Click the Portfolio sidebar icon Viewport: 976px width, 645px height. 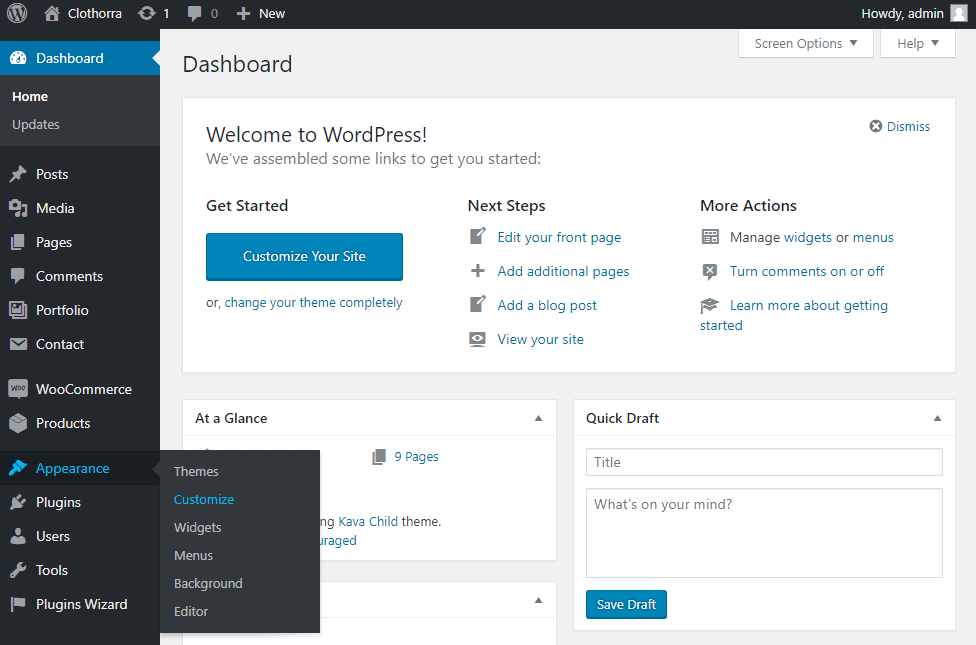click(x=18, y=310)
